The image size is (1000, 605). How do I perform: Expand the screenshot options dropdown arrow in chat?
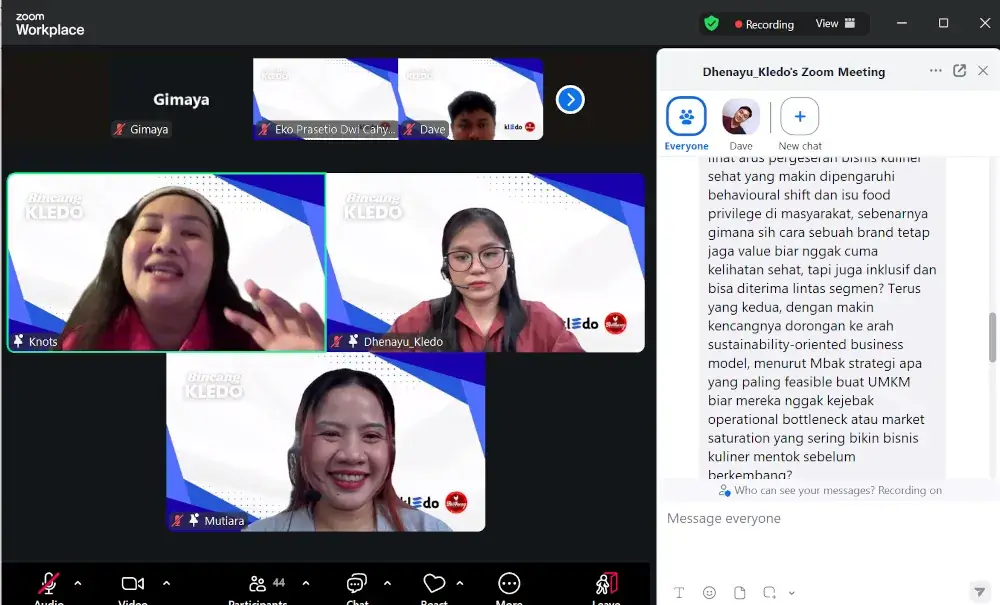[x=791, y=593]
